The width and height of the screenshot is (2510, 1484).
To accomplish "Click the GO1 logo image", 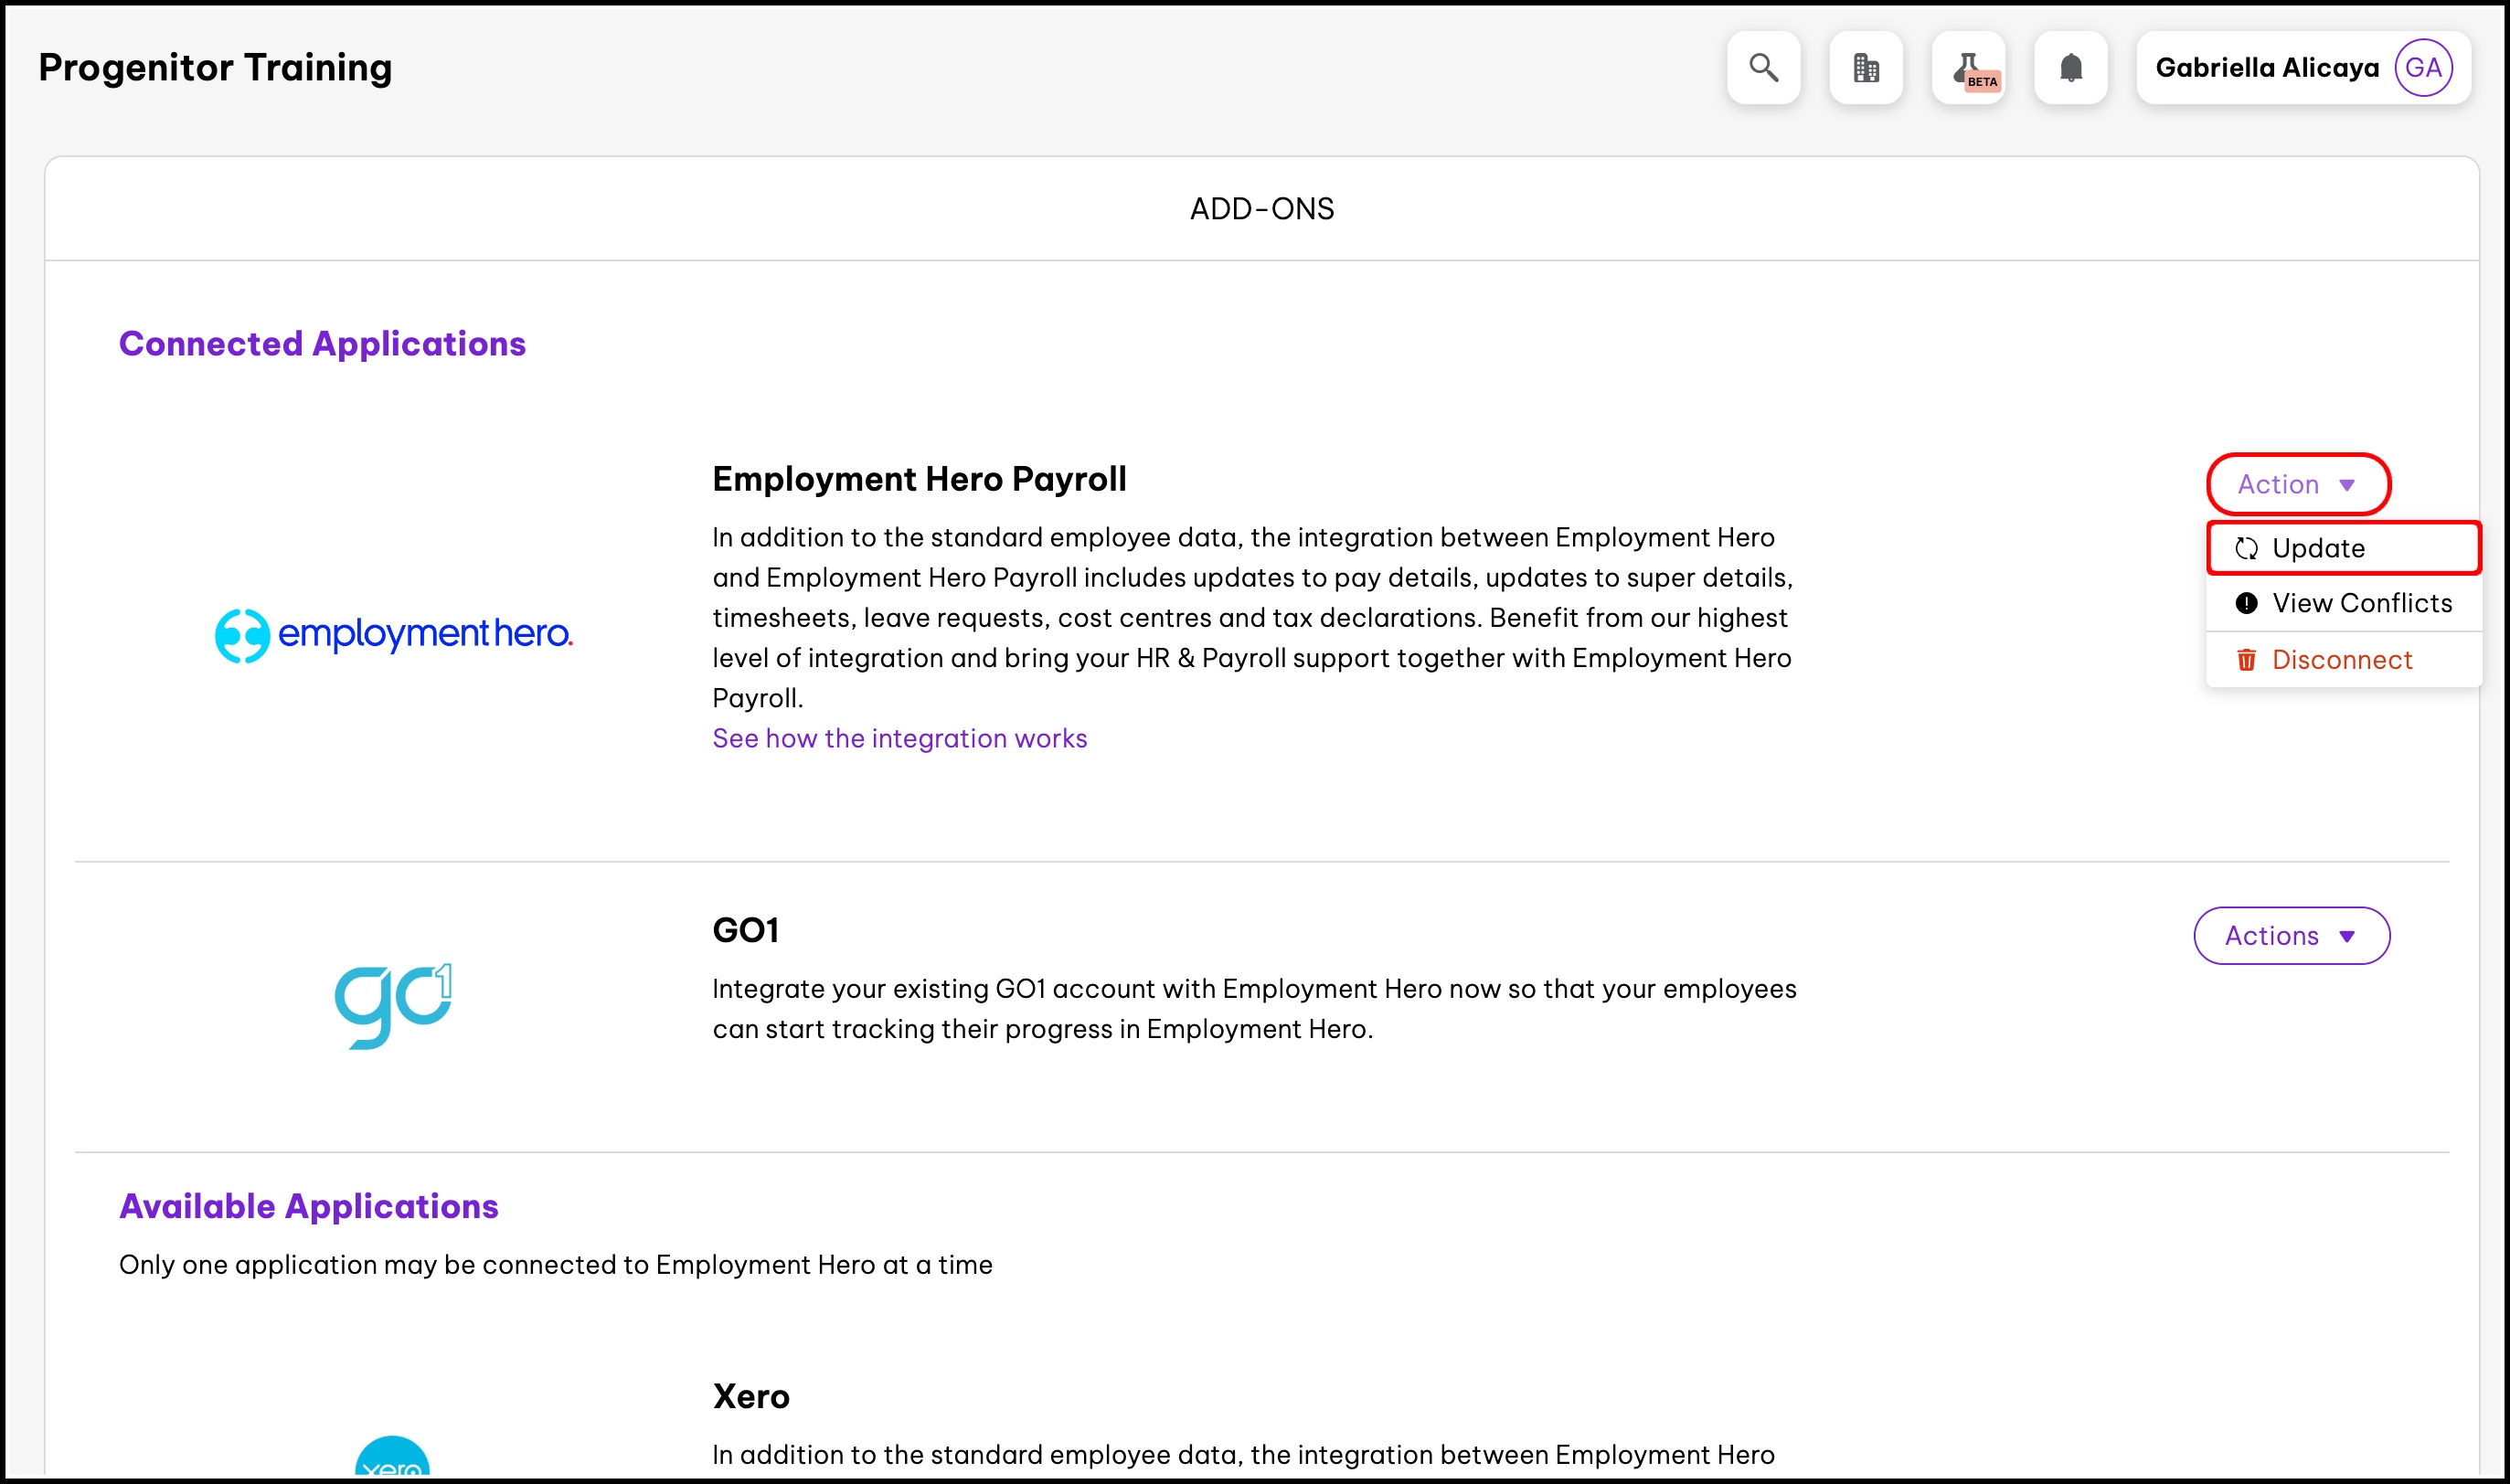I will [394, 1006].
